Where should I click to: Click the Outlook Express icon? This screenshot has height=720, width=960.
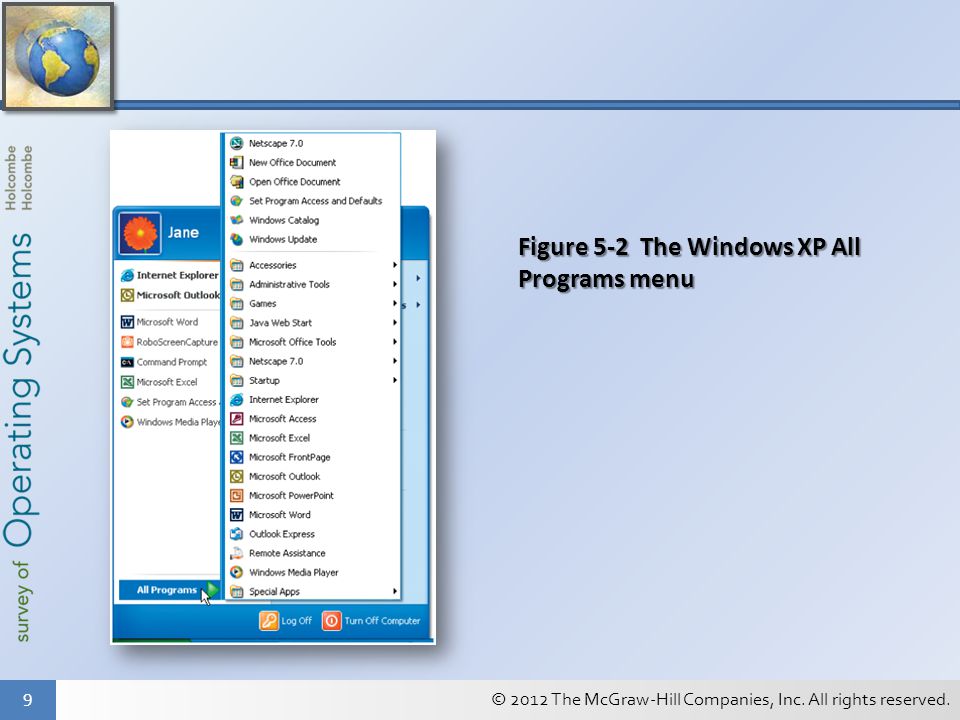[236, 534]
